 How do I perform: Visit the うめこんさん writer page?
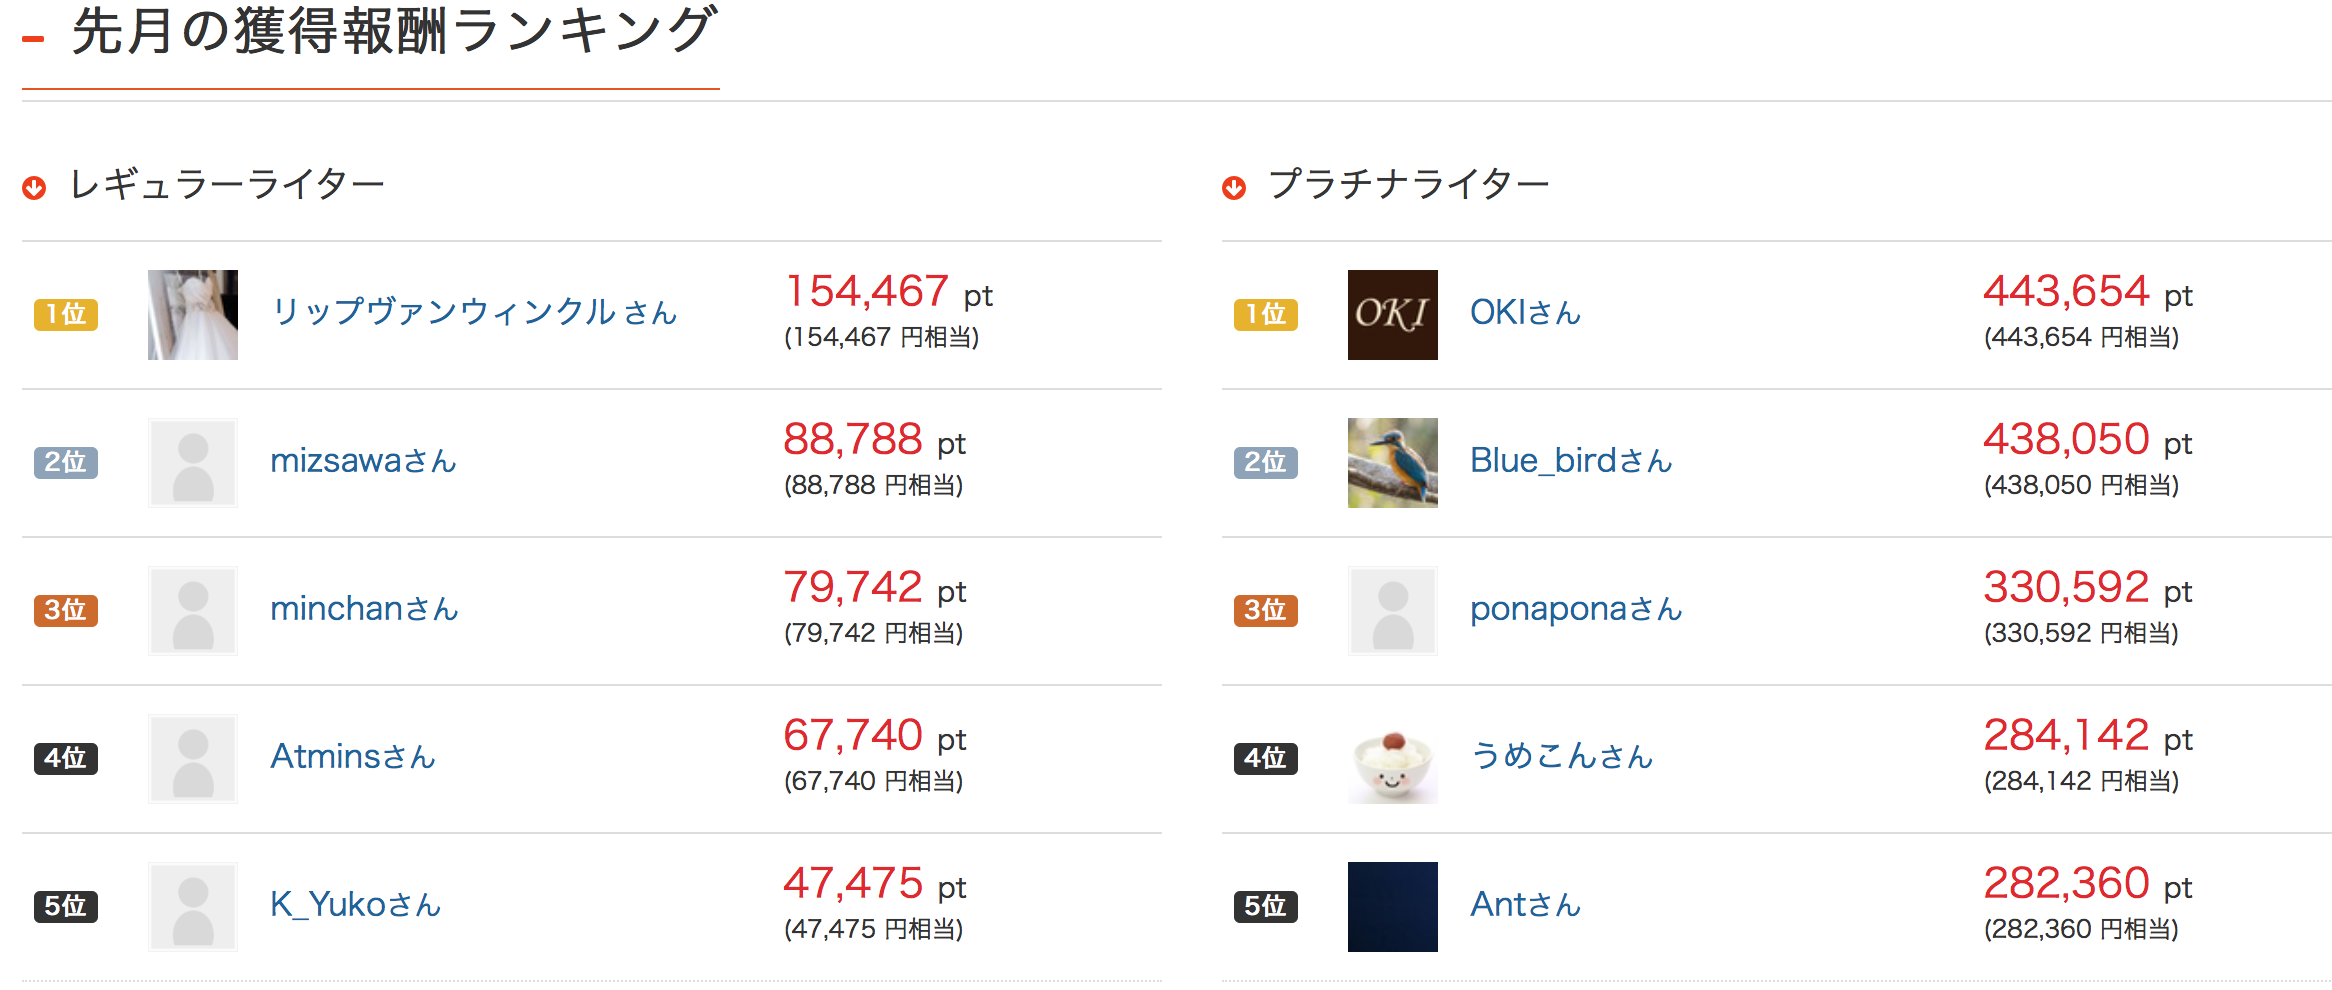click(1562, 757)
